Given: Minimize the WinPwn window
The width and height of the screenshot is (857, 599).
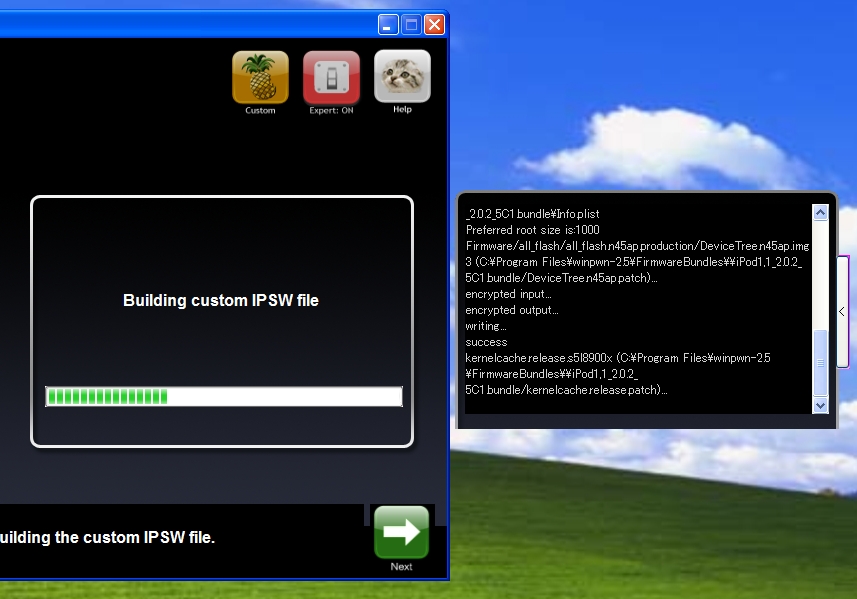Looking at the screenshot, I should point(388,25).
